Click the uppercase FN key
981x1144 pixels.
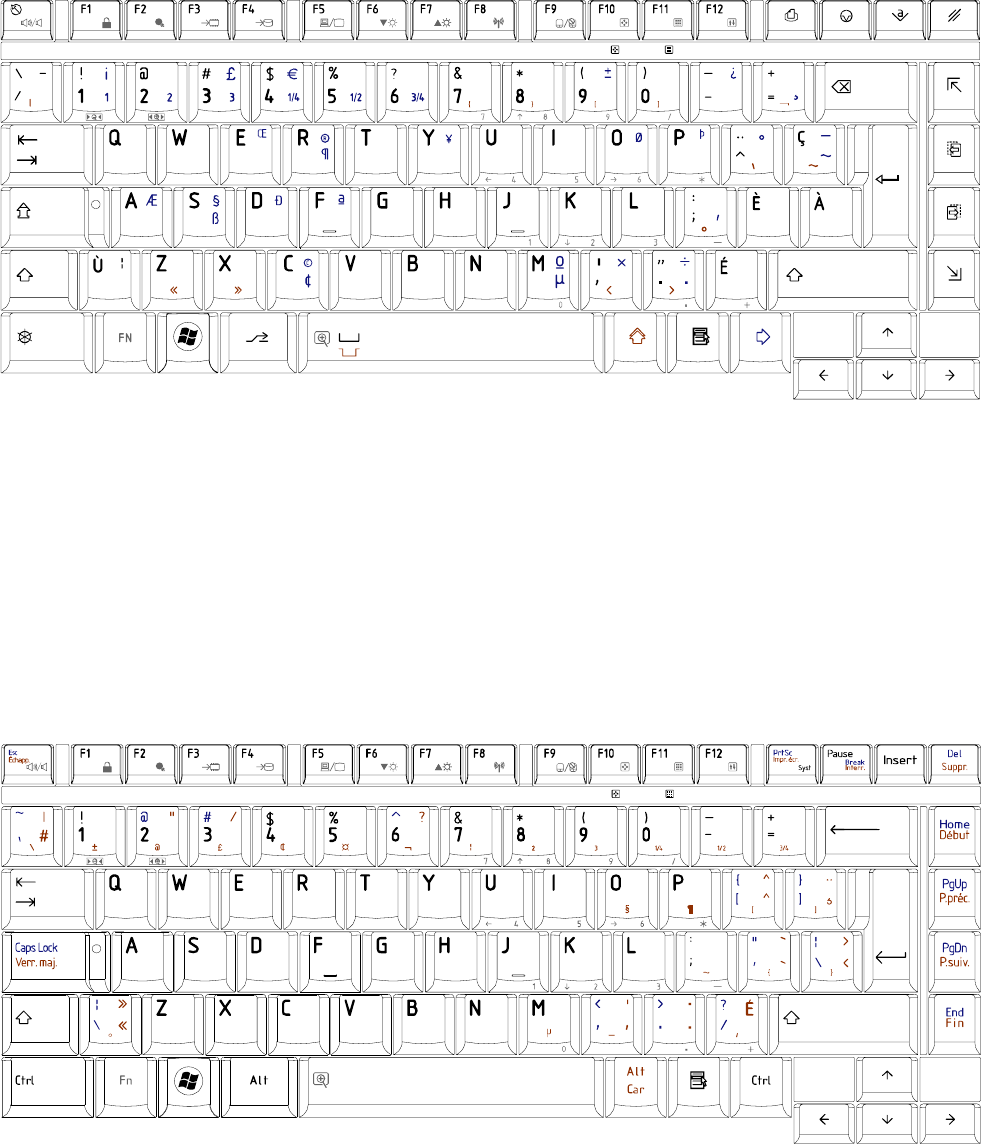pyautogui.click(x=125, y=343)
